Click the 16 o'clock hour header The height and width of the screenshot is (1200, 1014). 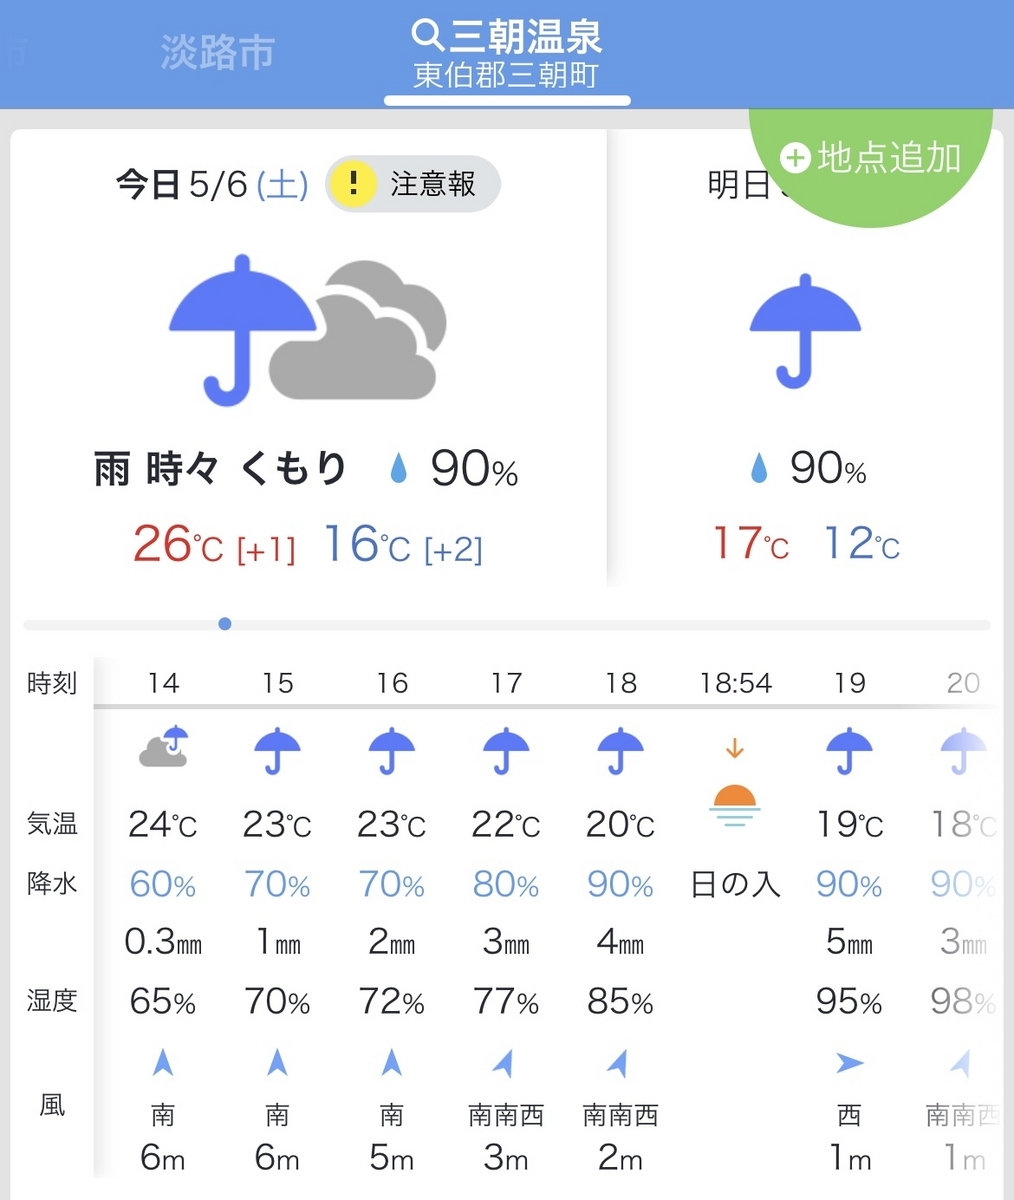[x=392, y=683]
